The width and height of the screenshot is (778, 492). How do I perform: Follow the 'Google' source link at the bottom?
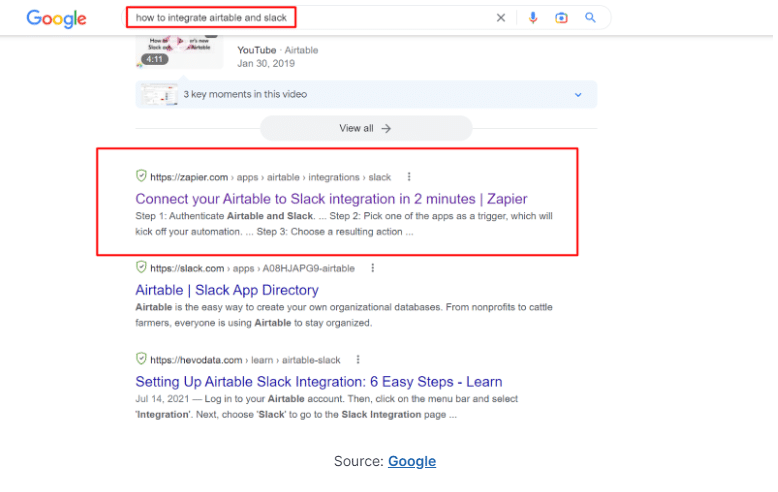(412, 461)
